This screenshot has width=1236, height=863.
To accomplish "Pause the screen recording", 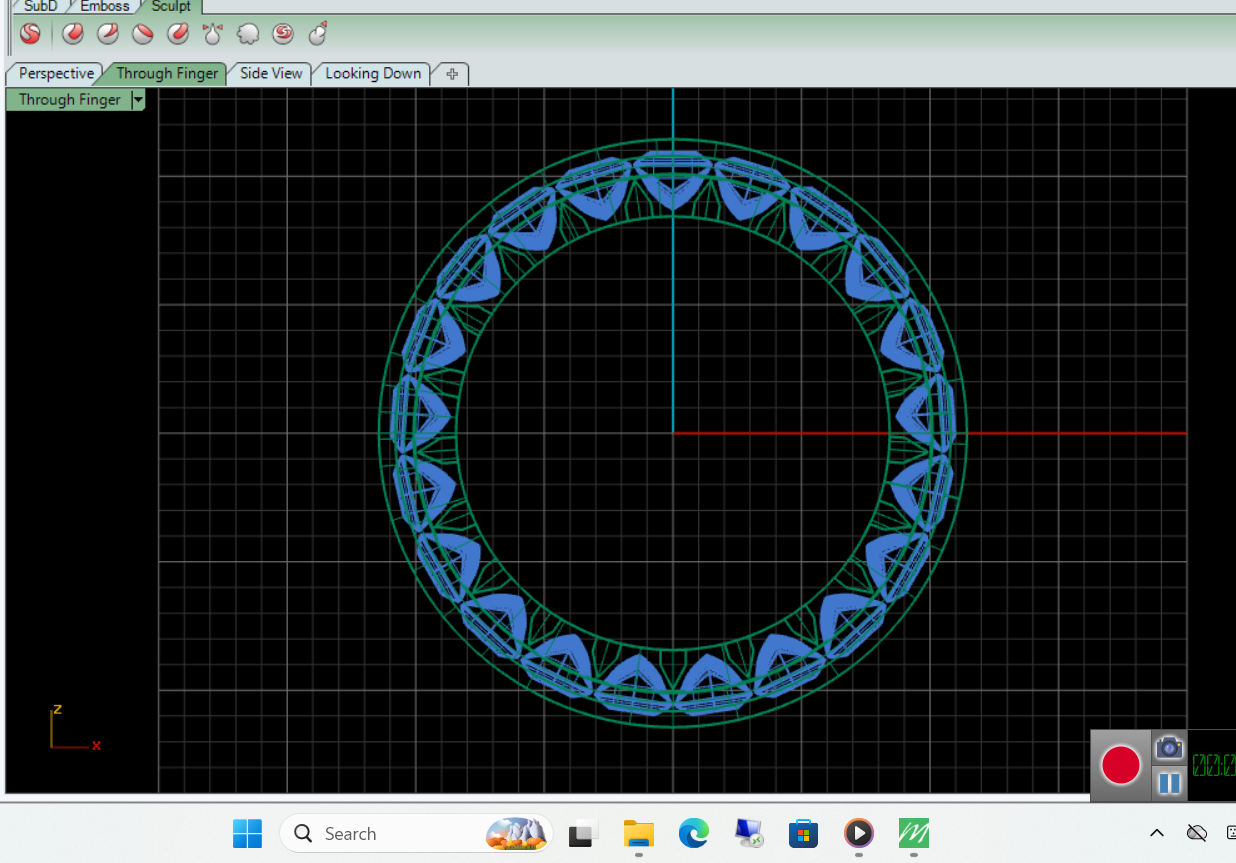I will pyautogui.click(x=1169, y=782).
